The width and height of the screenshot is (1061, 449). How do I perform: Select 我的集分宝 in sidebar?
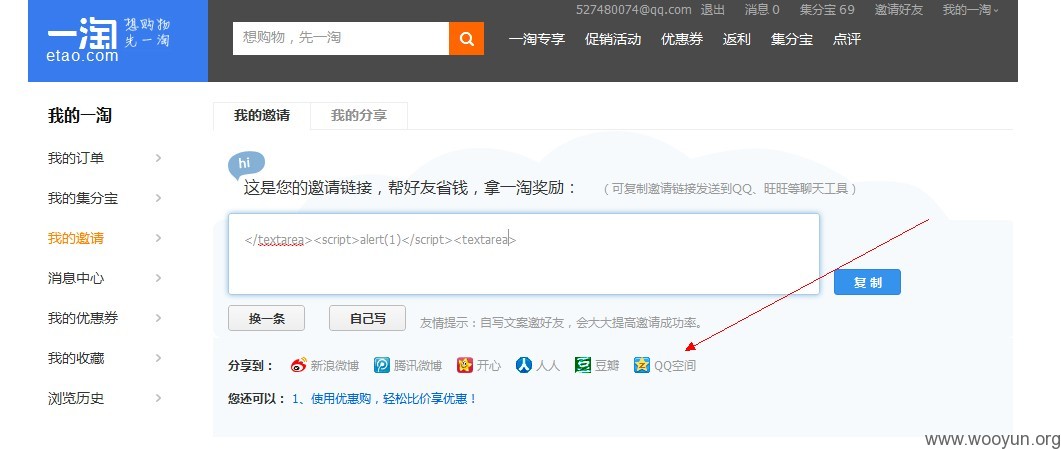pyautogui.click(x=83, y=198)
